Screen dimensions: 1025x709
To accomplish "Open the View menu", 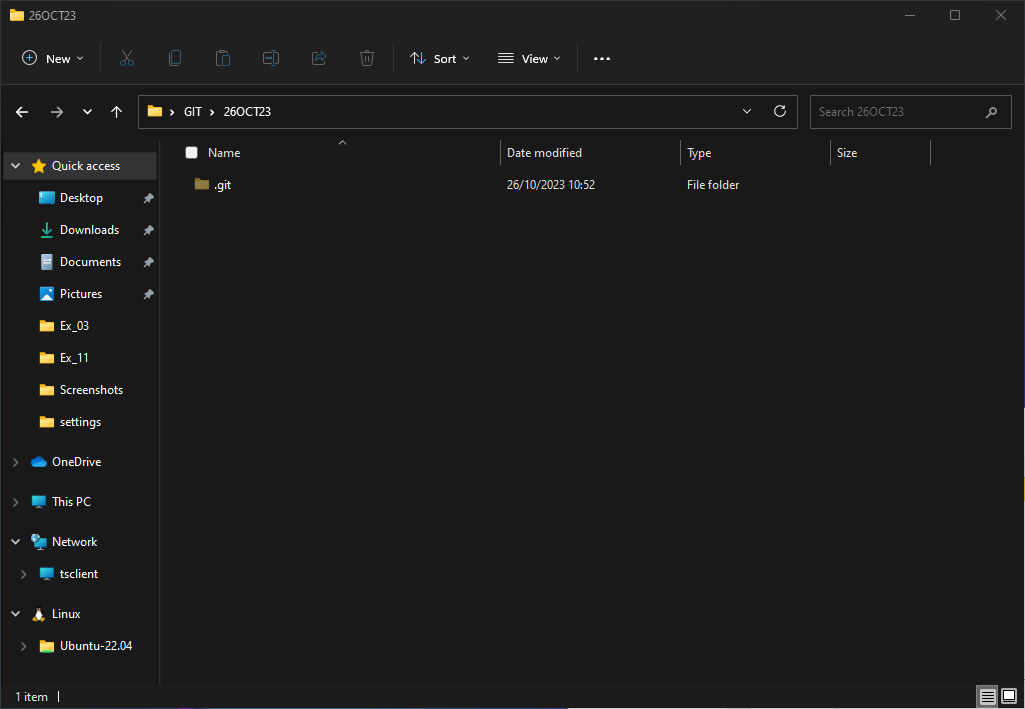I will pyautogui.click(x=529, y=59).
